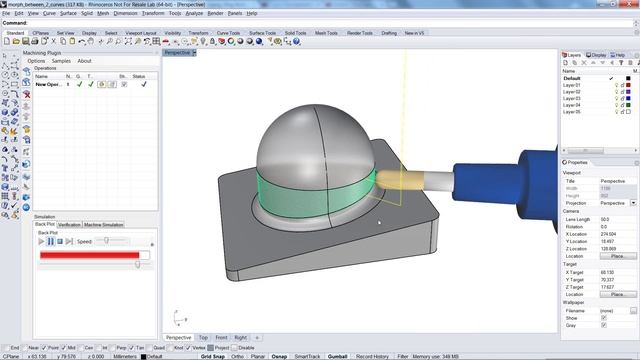
Task: Click the Zoom Extents icon
Action: [128, 41]
